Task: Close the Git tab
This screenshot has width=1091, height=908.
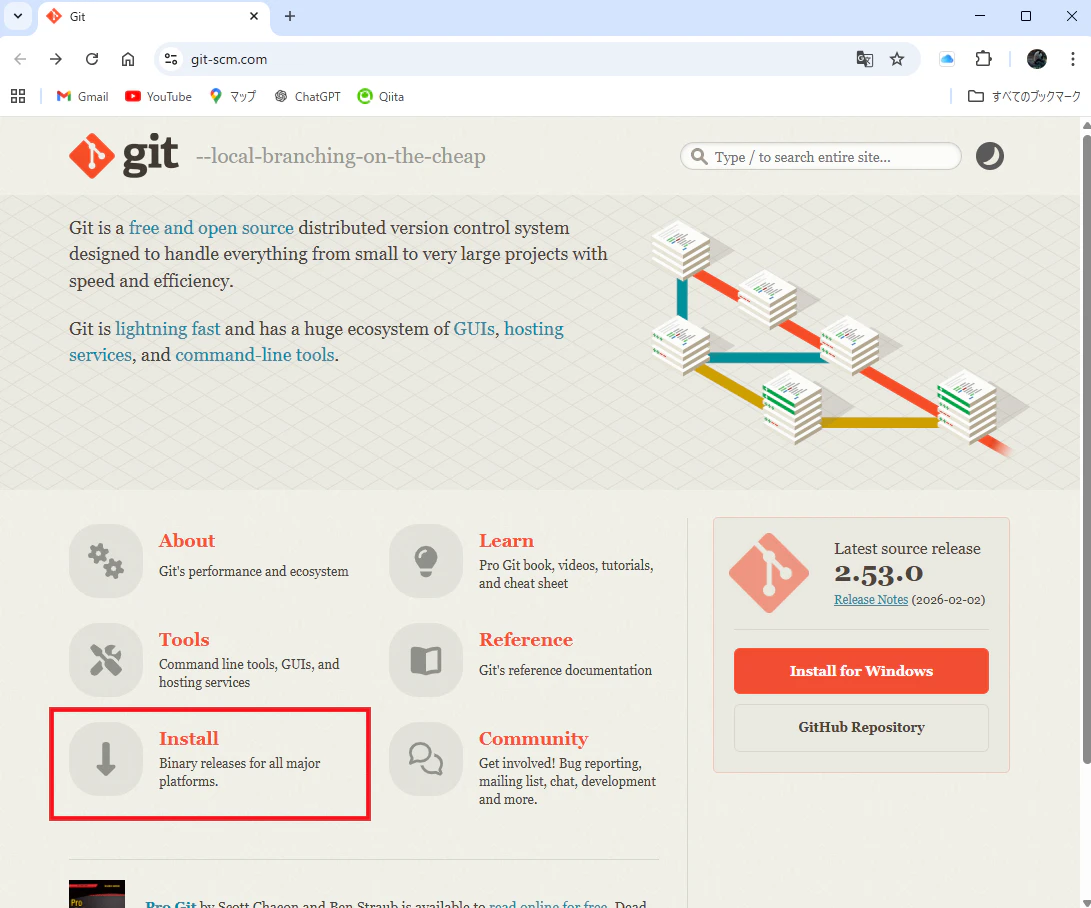Action: [254, 16]
